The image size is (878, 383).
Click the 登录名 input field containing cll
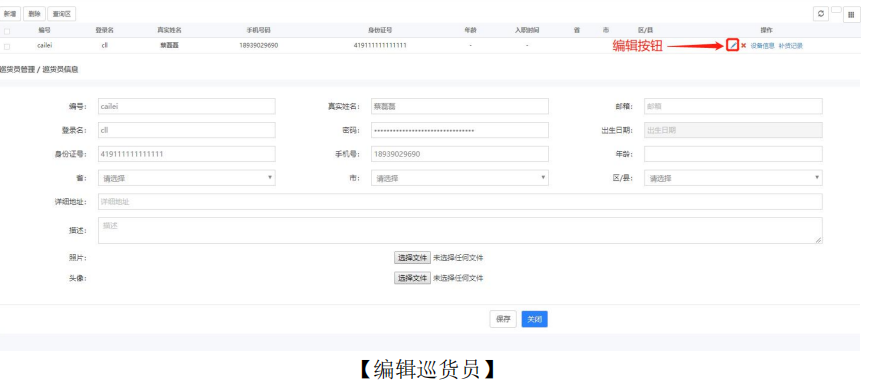(x=186, y=130)
